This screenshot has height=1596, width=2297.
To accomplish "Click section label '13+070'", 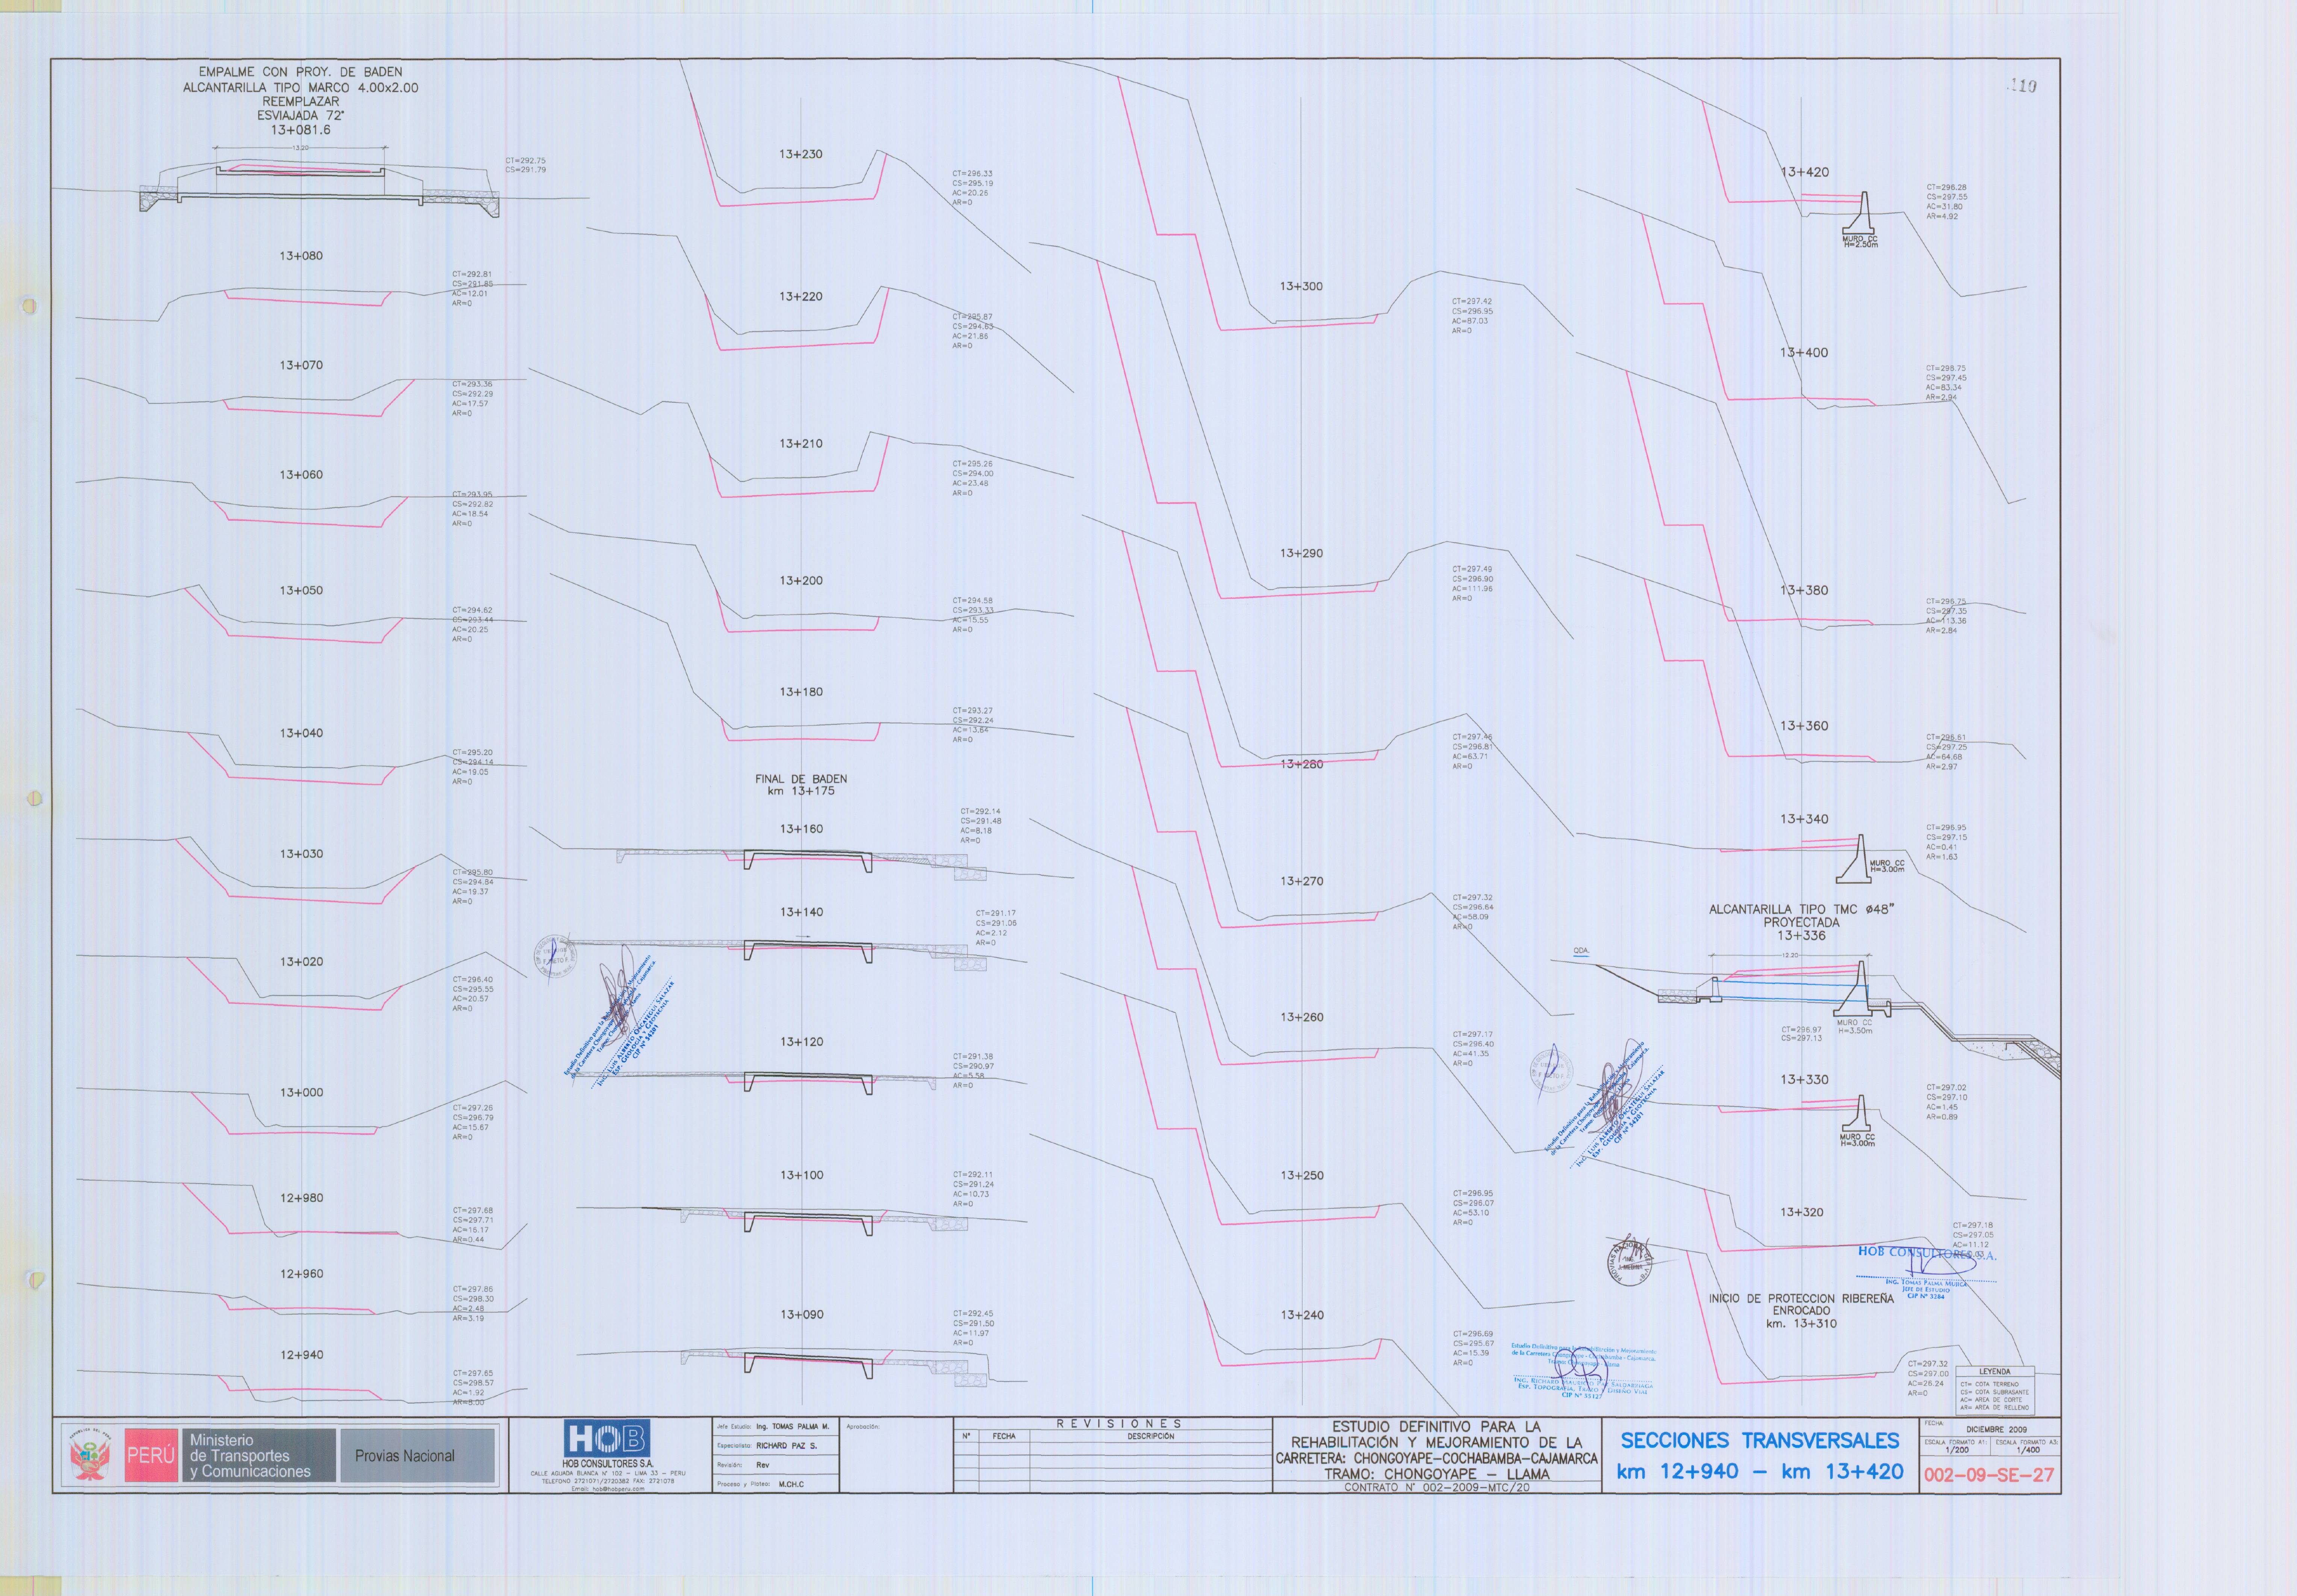I will pos(301,365).
